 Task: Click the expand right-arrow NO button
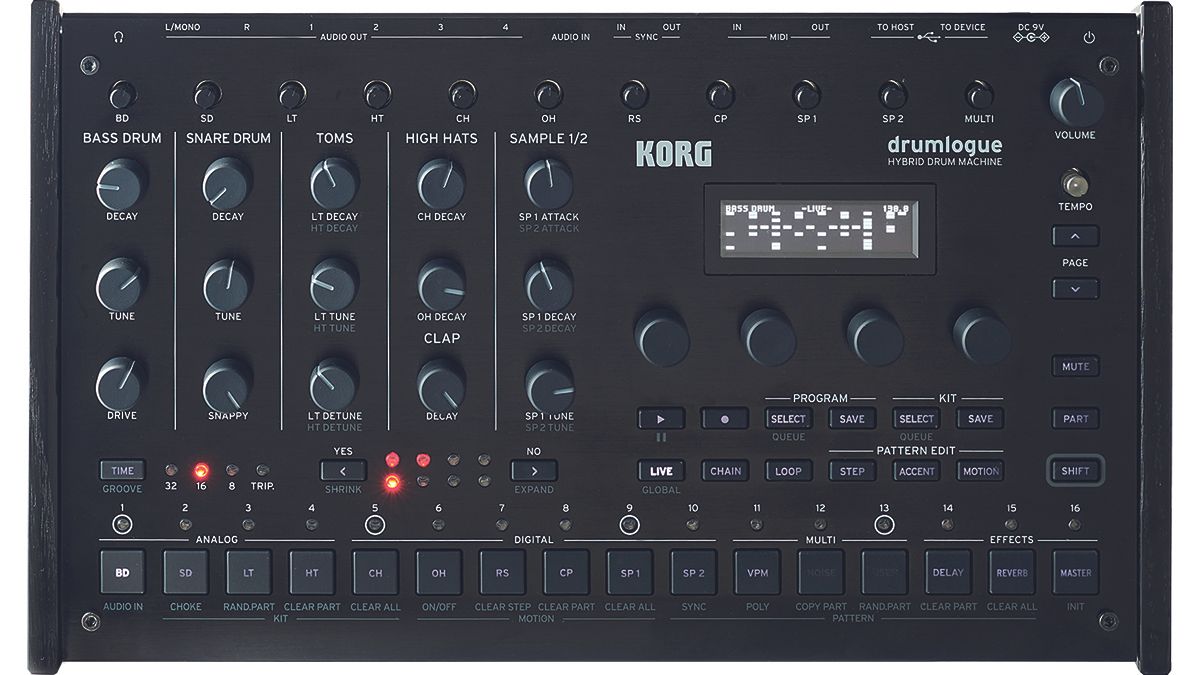pos(534,470)
